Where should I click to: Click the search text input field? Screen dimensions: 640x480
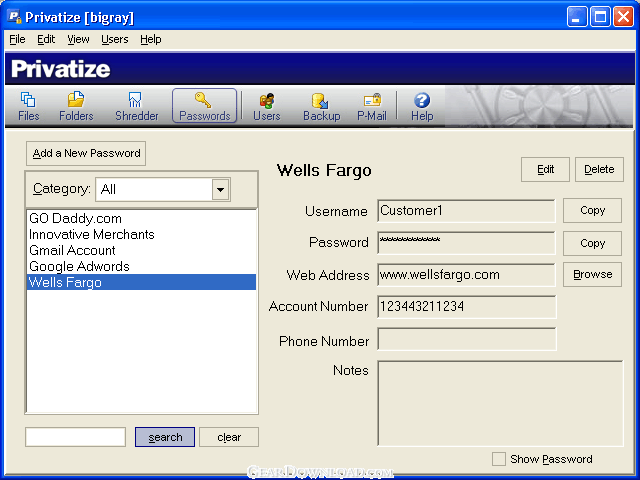(76, 437)
